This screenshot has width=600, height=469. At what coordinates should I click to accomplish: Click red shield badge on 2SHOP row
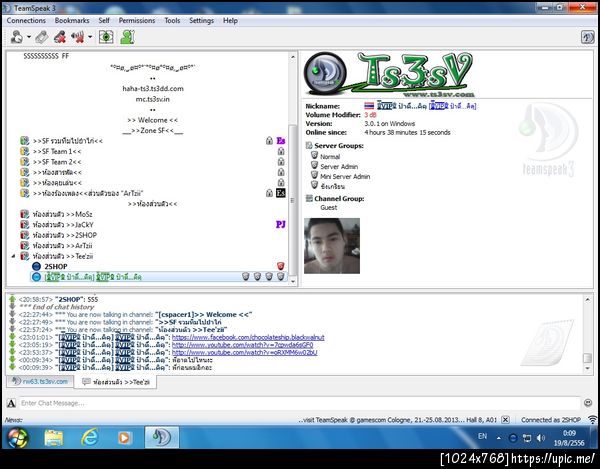[280, 266]
